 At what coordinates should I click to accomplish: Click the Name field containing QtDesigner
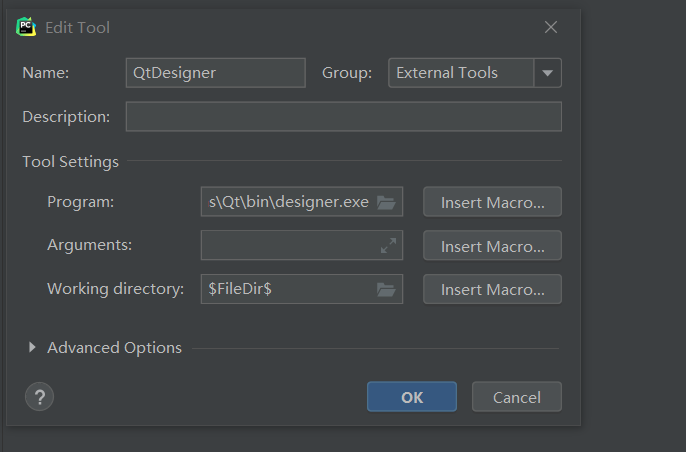(x=215, y=73)
